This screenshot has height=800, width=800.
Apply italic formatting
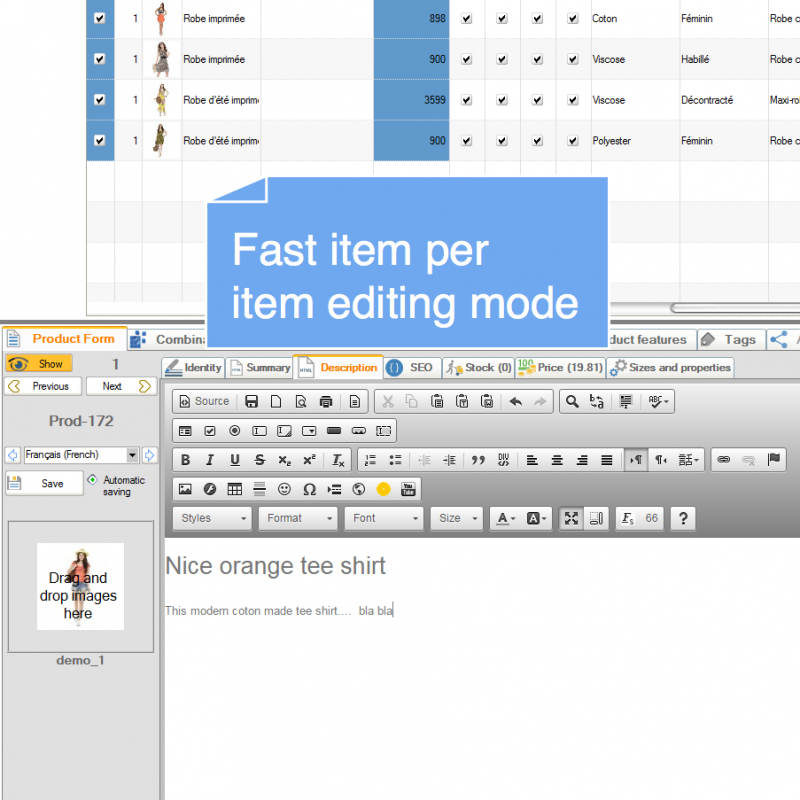[x=210, y=460]
